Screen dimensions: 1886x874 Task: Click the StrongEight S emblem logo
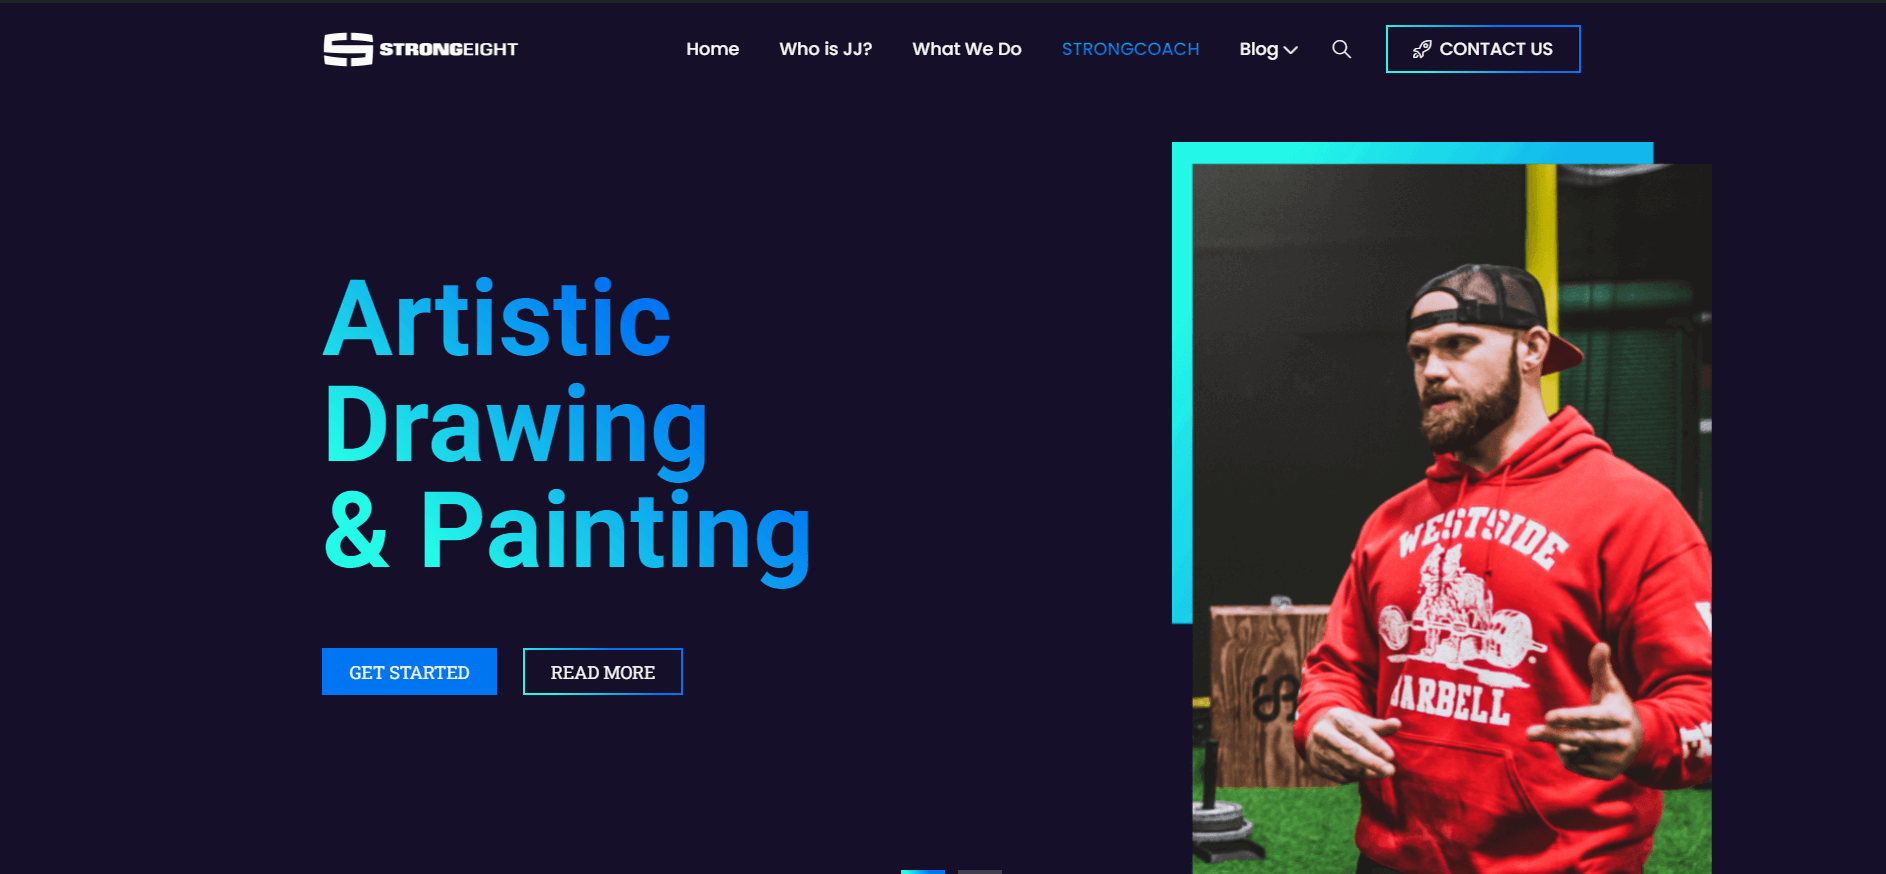(348, 49)
